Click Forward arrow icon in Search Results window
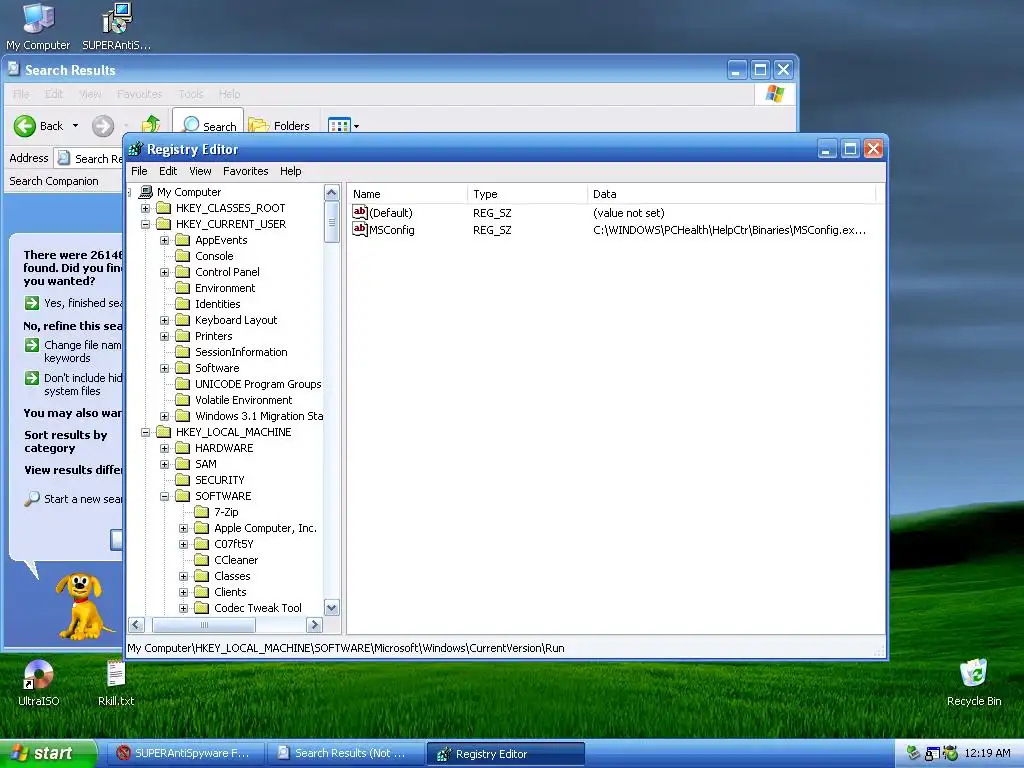 (103, 125)
